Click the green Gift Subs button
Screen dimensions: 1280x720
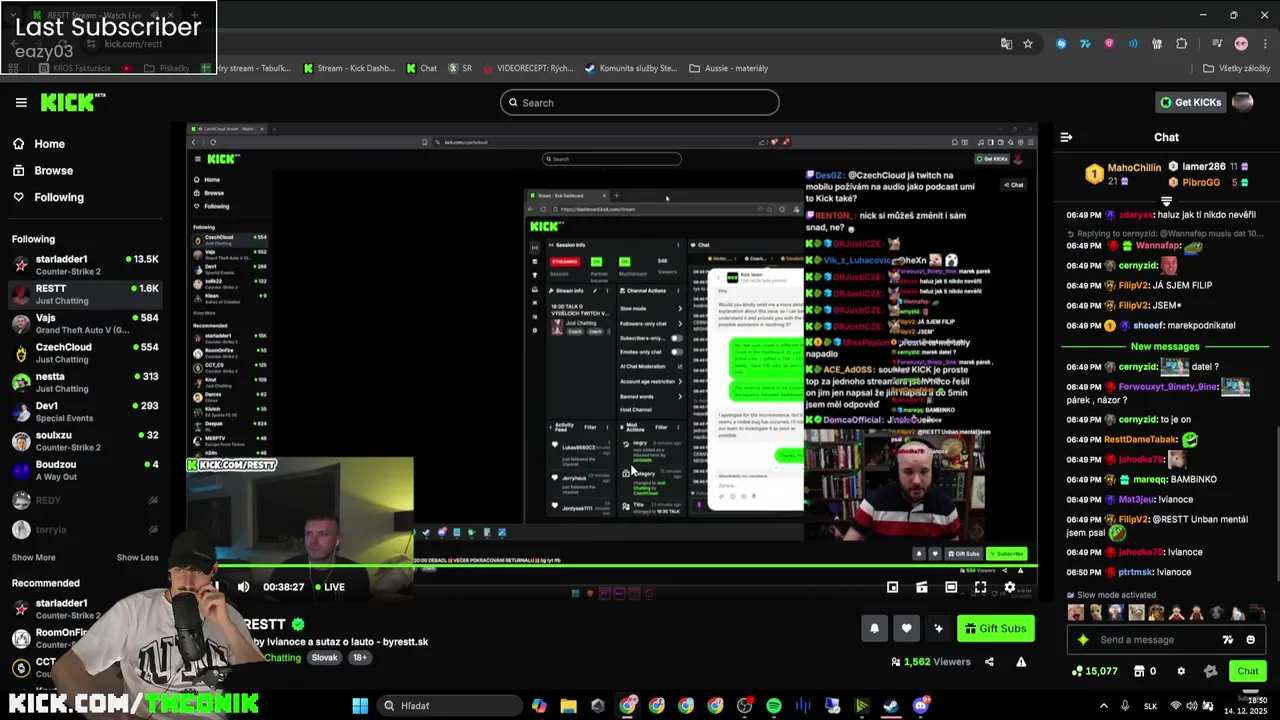[995, 628]
